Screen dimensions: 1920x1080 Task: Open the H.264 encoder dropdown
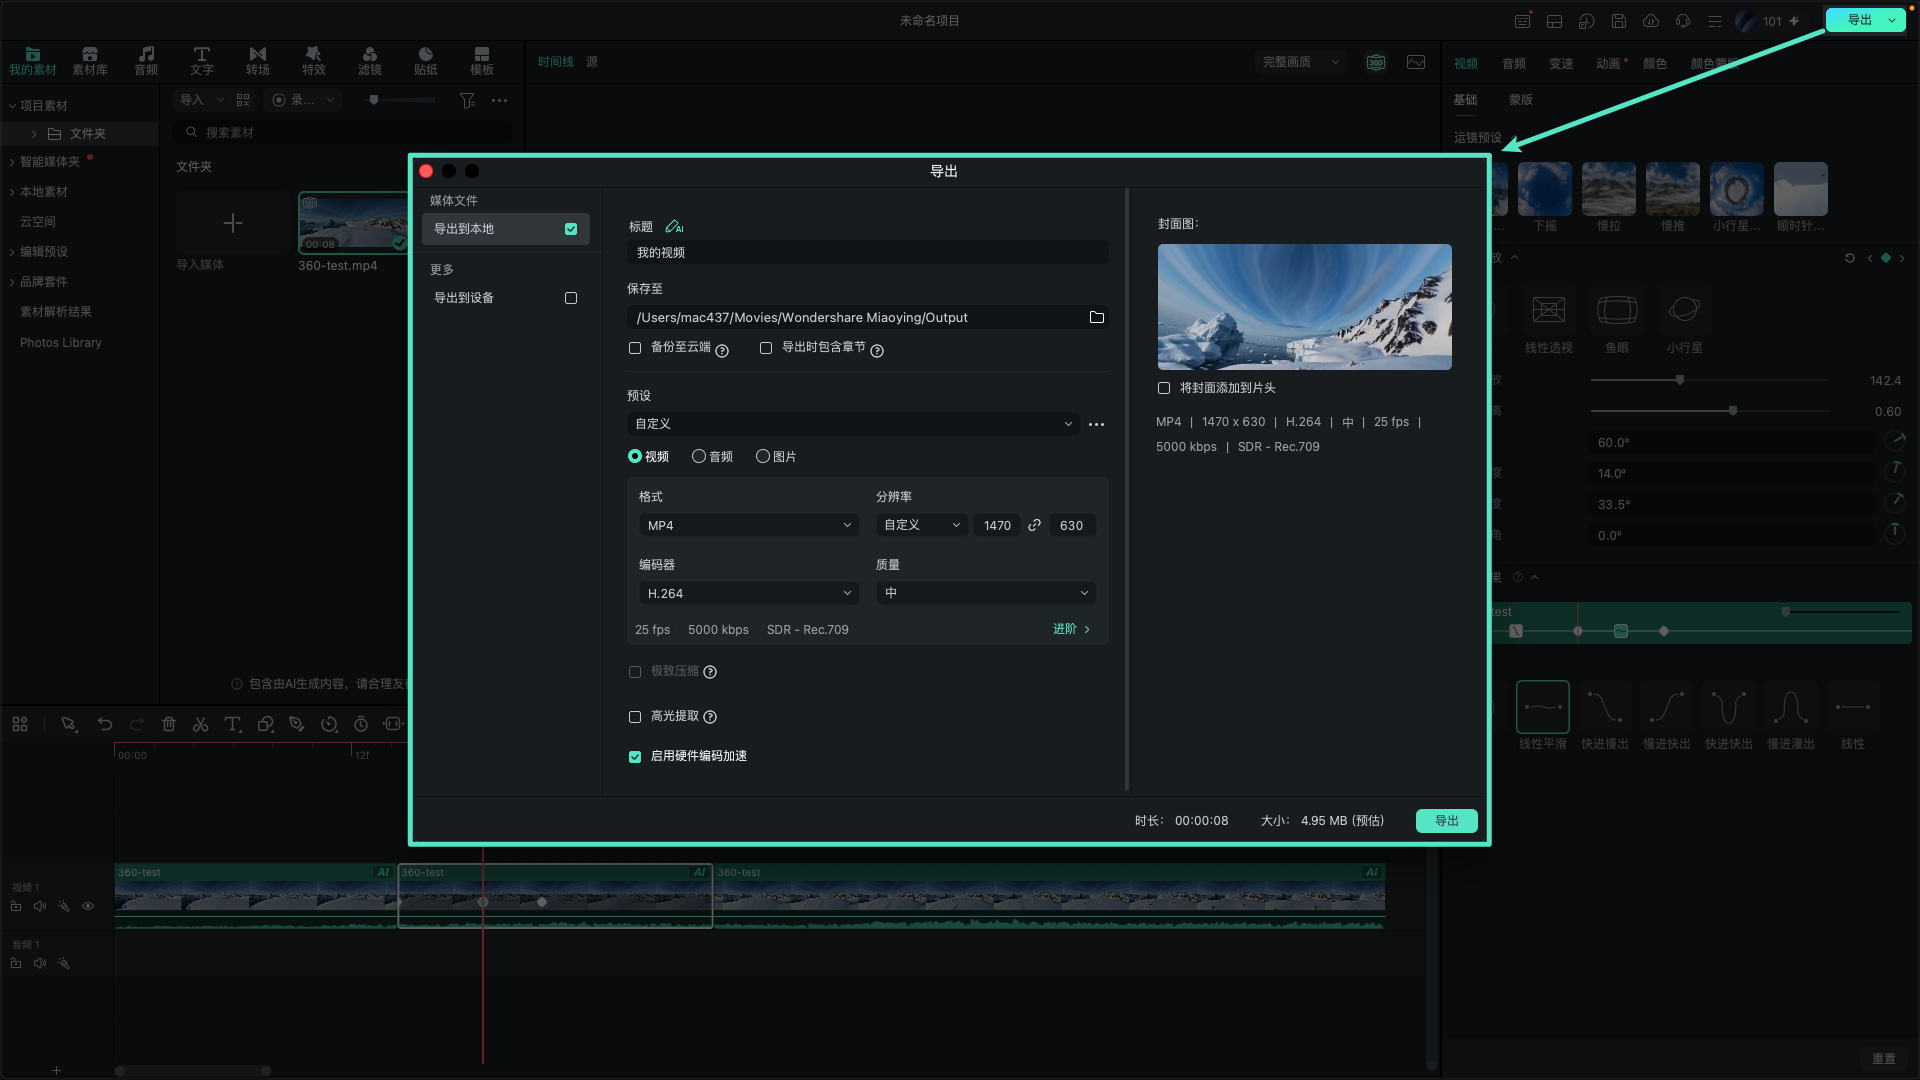point(749,593)
